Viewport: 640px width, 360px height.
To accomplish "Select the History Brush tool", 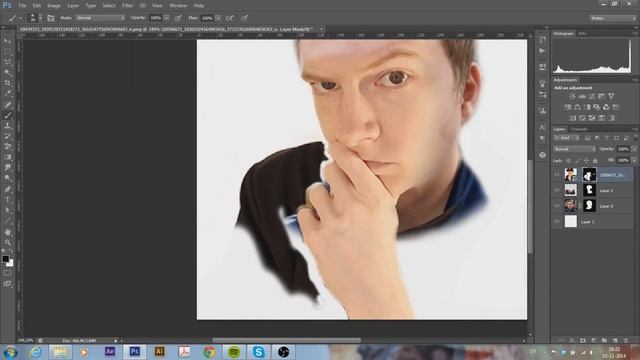I will click(7, 136).
